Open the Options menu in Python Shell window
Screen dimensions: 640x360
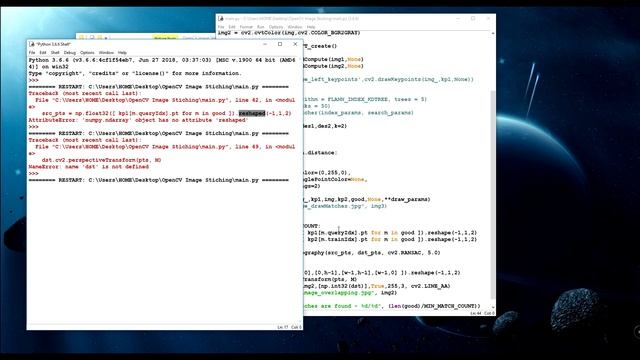coord(87,53)
